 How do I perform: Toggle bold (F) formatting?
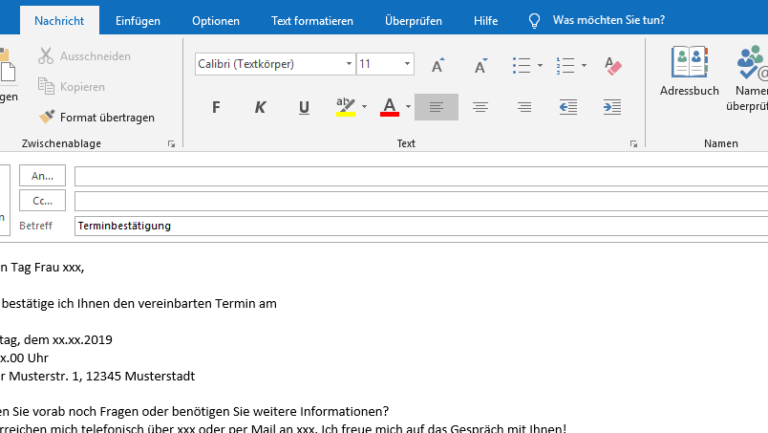point(216,107)
